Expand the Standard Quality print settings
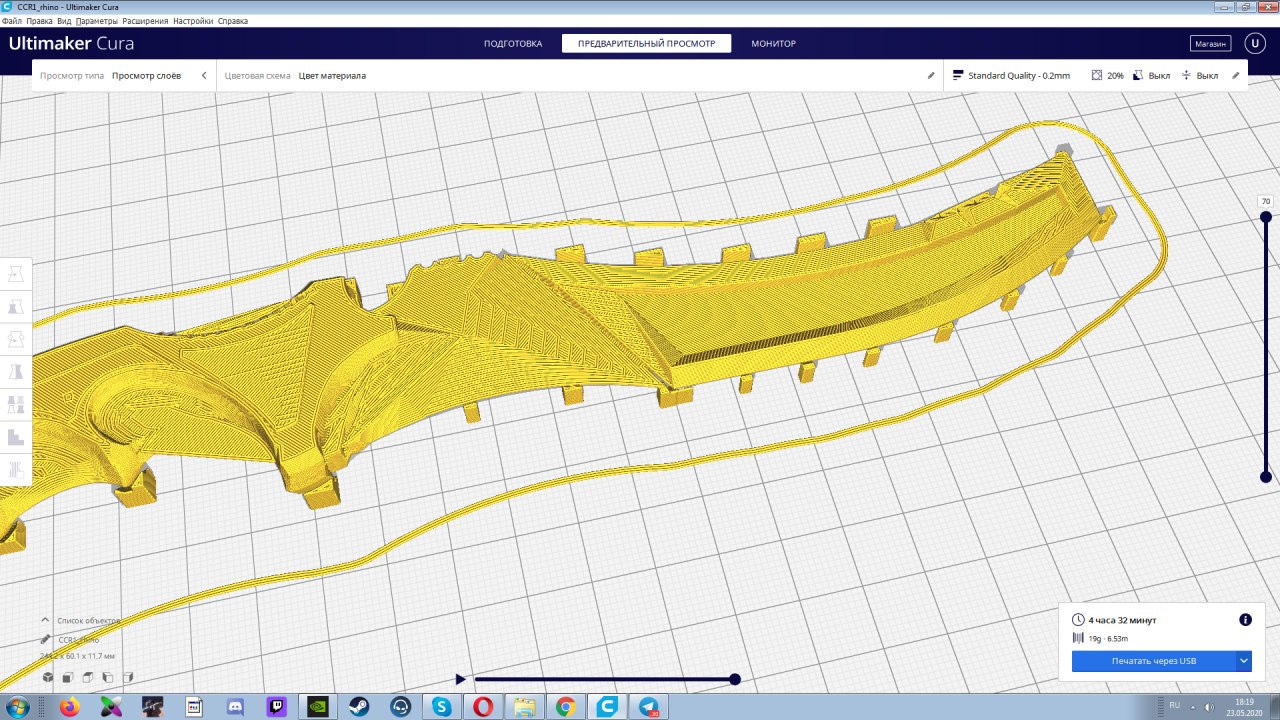The width and height of the screenshot is (1280, 720). (x=1096, y=75)
